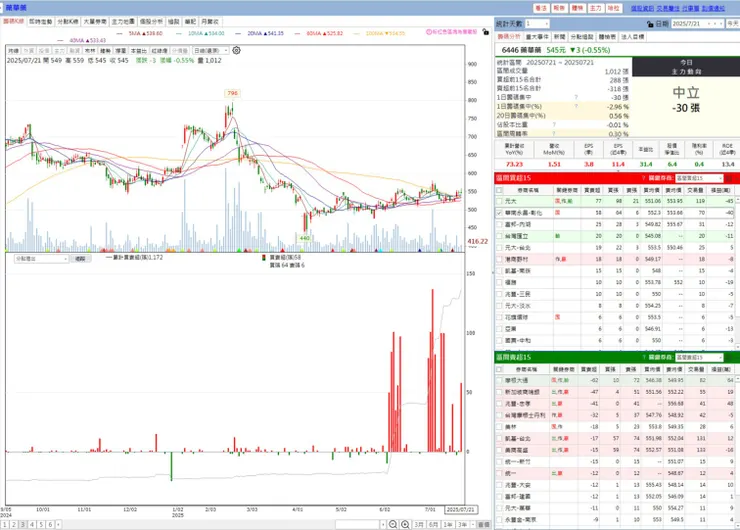Uncheck the checked broker row with 58
740x530 pixels.
click(499, 213)
